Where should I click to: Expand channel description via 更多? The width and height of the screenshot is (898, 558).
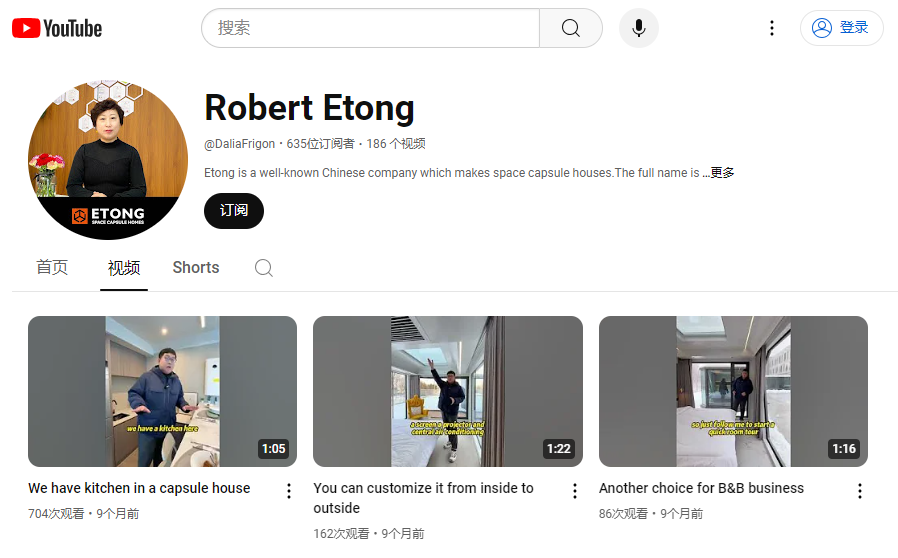pos(722,173)
